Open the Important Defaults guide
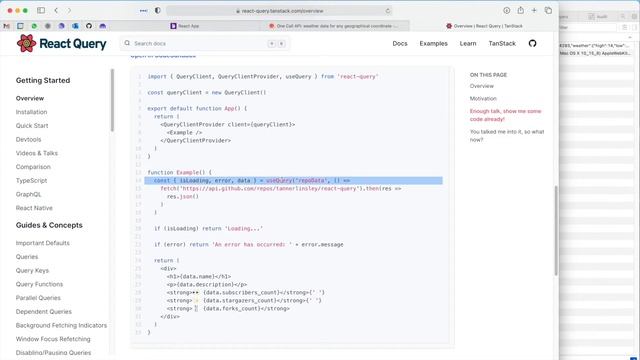Viewport: 640px width, 360px height. coord(42,243)
